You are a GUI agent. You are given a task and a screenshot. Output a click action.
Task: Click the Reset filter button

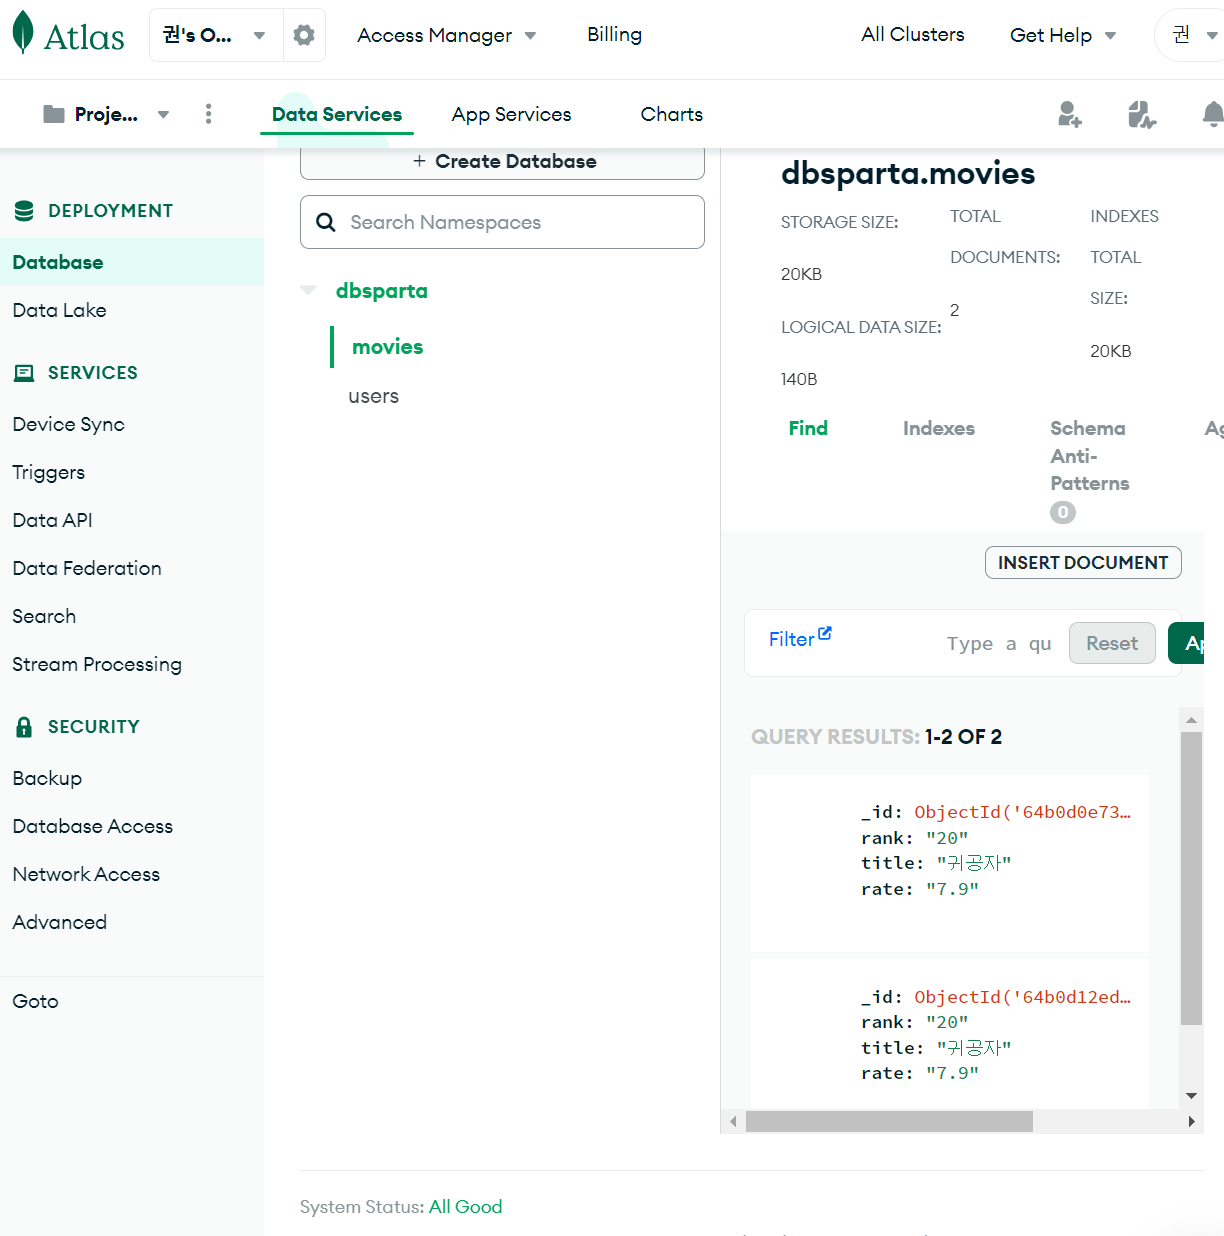pos(1112,643)
